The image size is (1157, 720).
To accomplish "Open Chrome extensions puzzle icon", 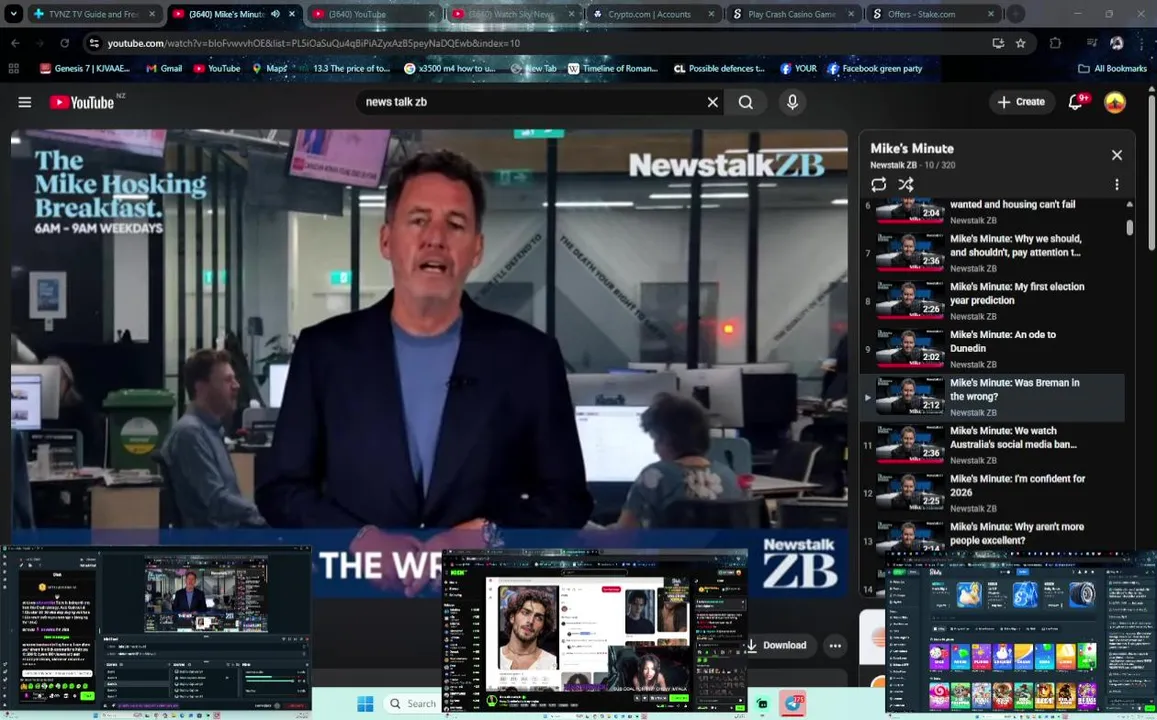I will point(1055,43).
